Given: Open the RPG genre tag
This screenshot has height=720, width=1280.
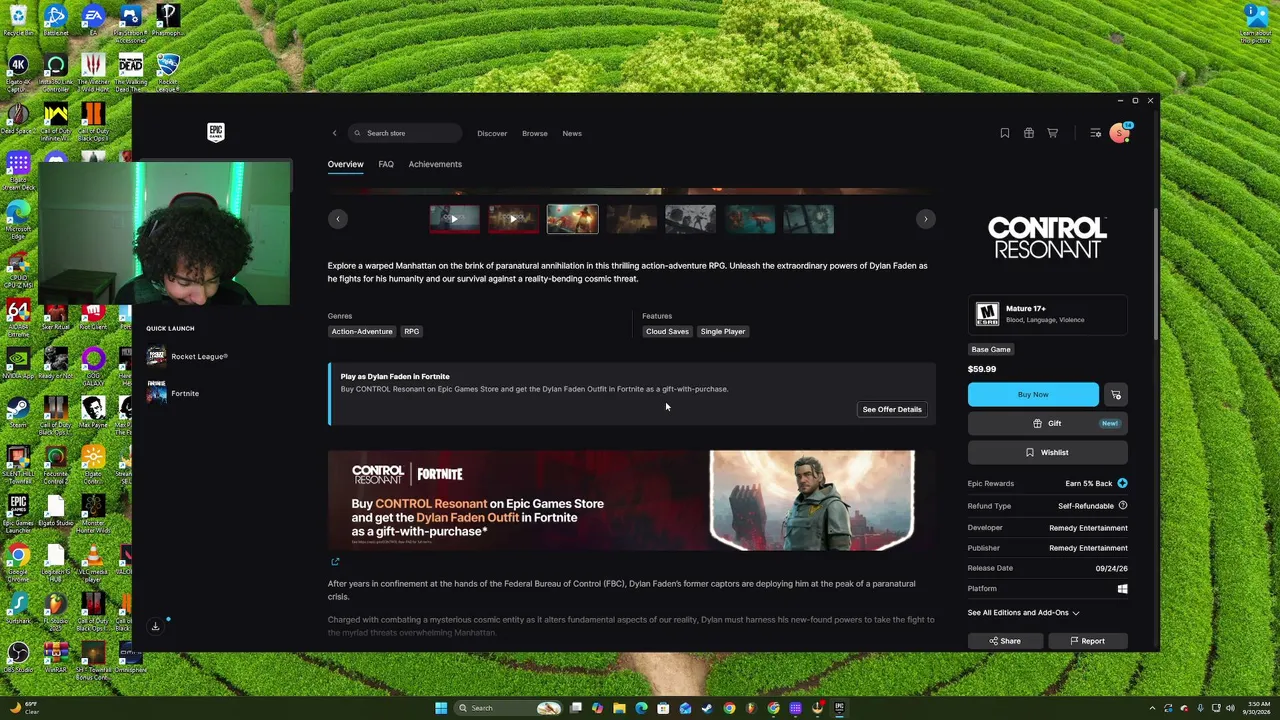Looking at the screenshot, I should tap(412, 332).
